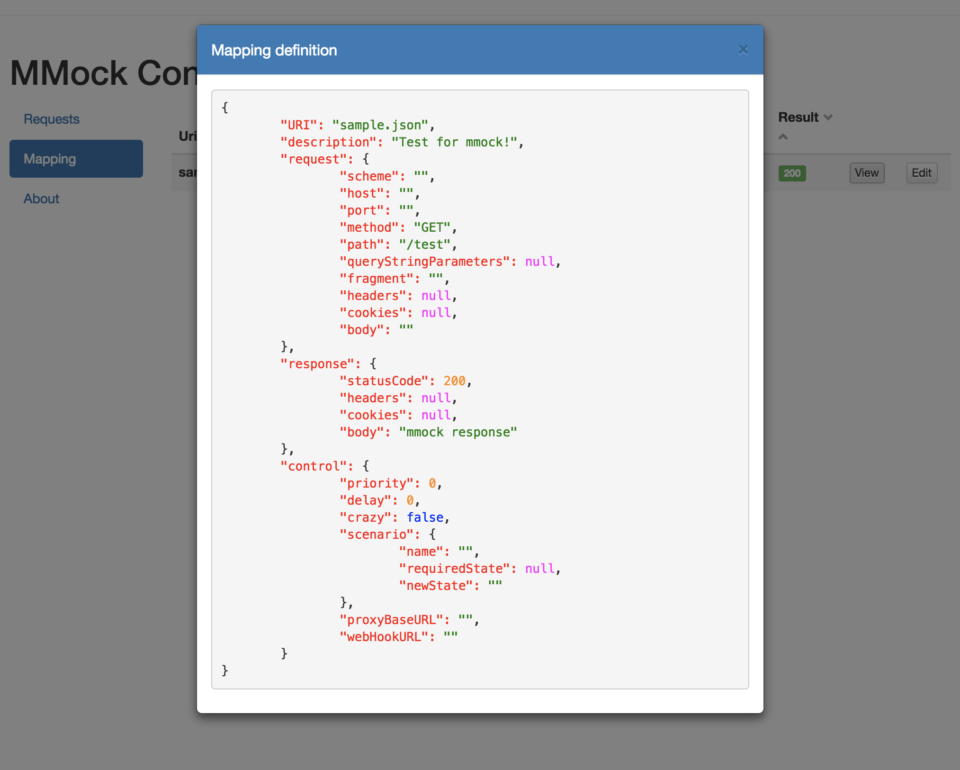Click the "delay" key in control
Screen dimensions: 960x770
click(x=366, y=501)
